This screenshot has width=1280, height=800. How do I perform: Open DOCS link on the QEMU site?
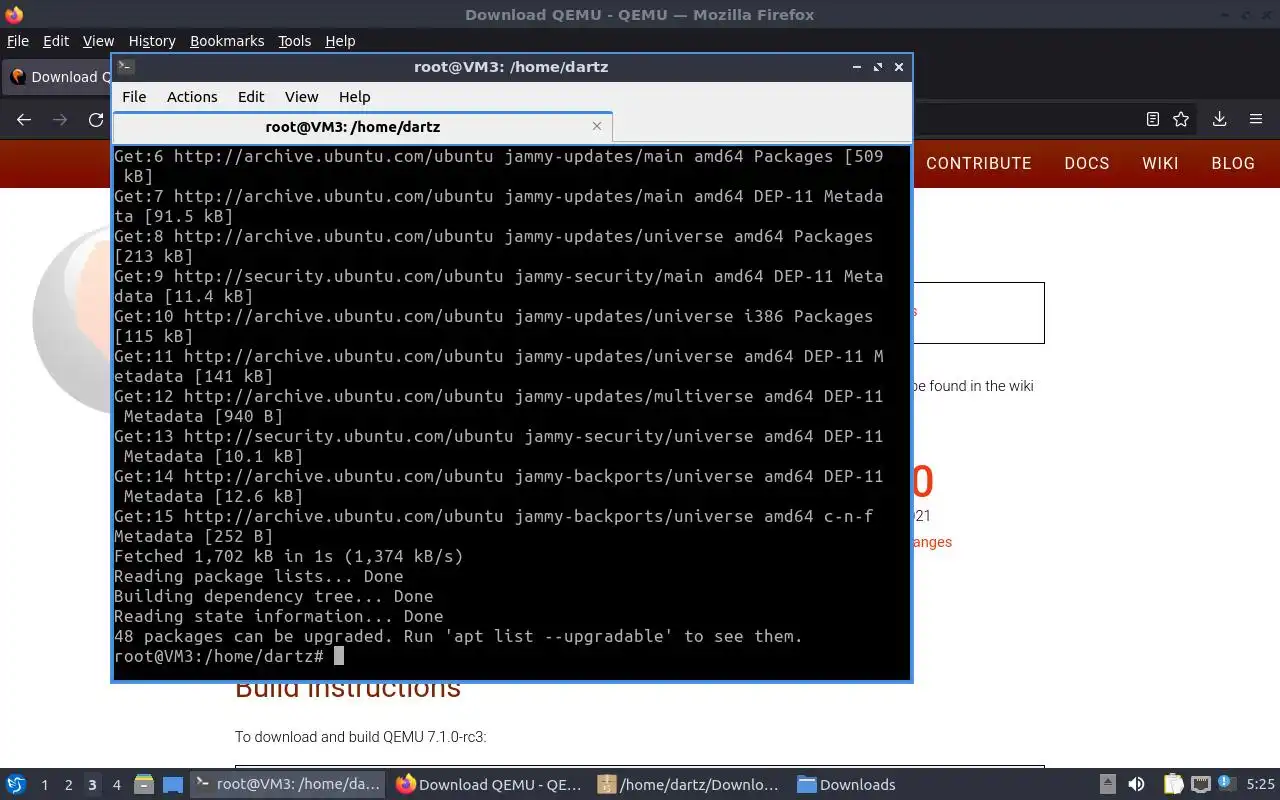(1087, 163)
